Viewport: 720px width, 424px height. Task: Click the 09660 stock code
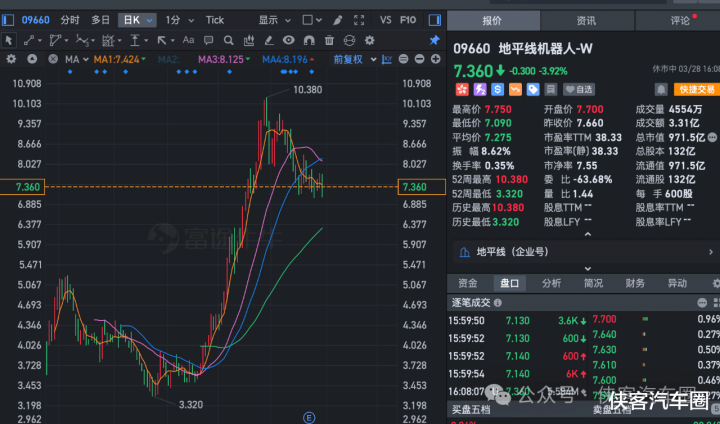[x=35, y=20]
